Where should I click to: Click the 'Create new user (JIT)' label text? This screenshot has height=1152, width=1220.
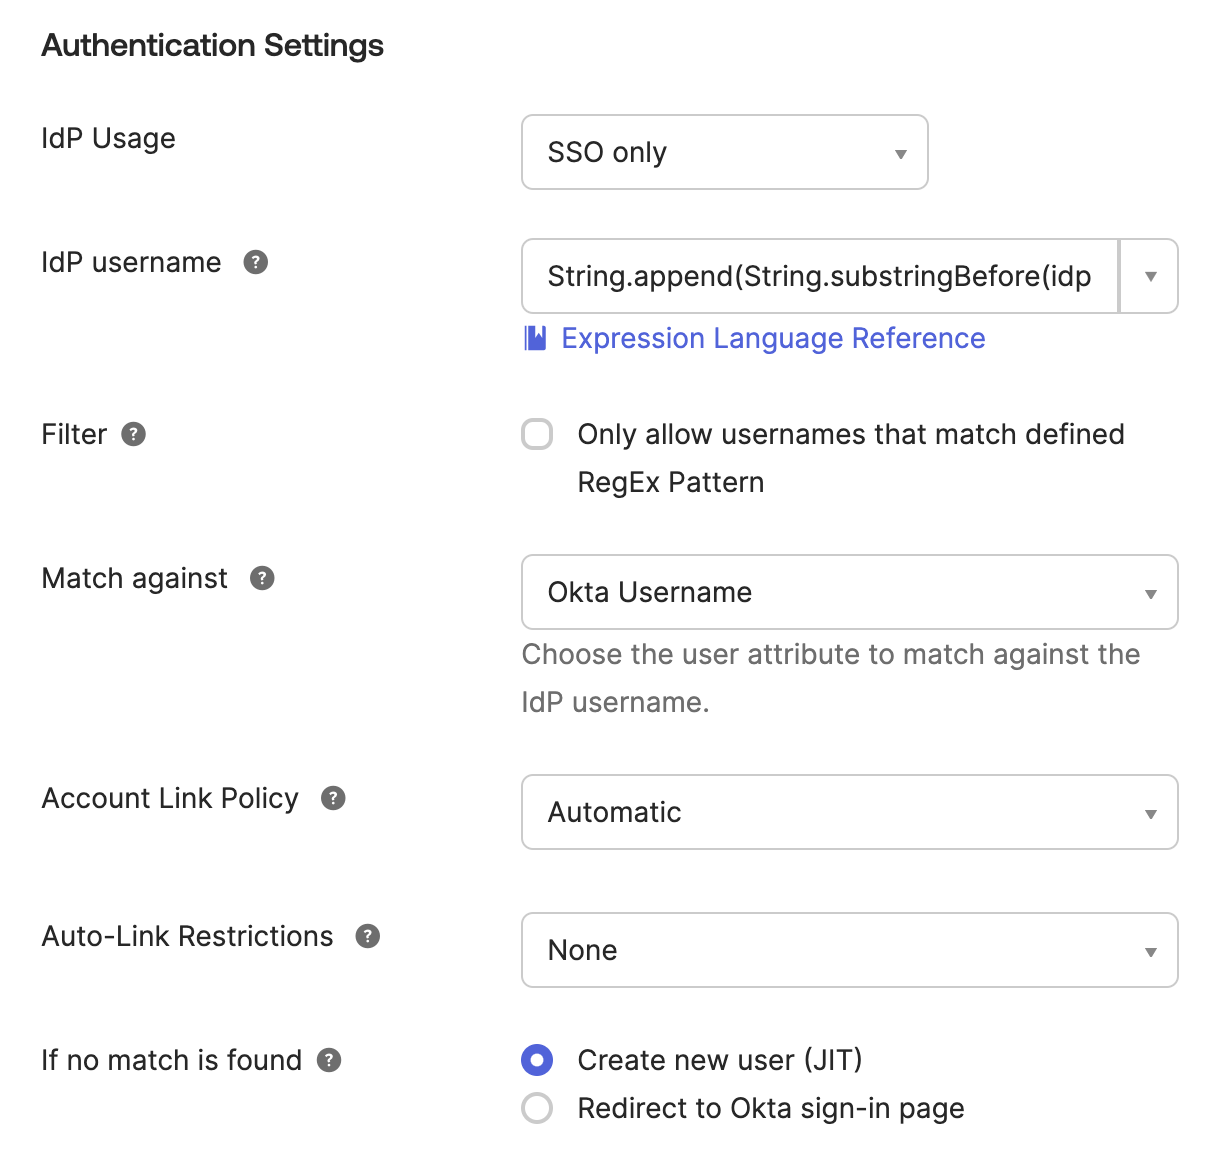pyautogui.click(x=720, y=1060)
